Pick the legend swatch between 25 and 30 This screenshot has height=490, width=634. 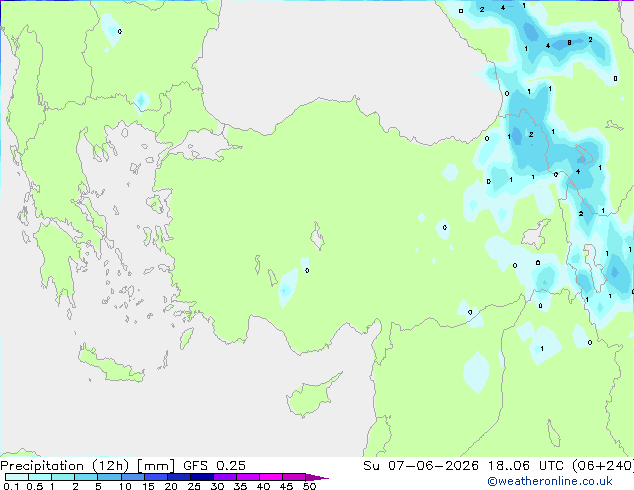[202, 477]
